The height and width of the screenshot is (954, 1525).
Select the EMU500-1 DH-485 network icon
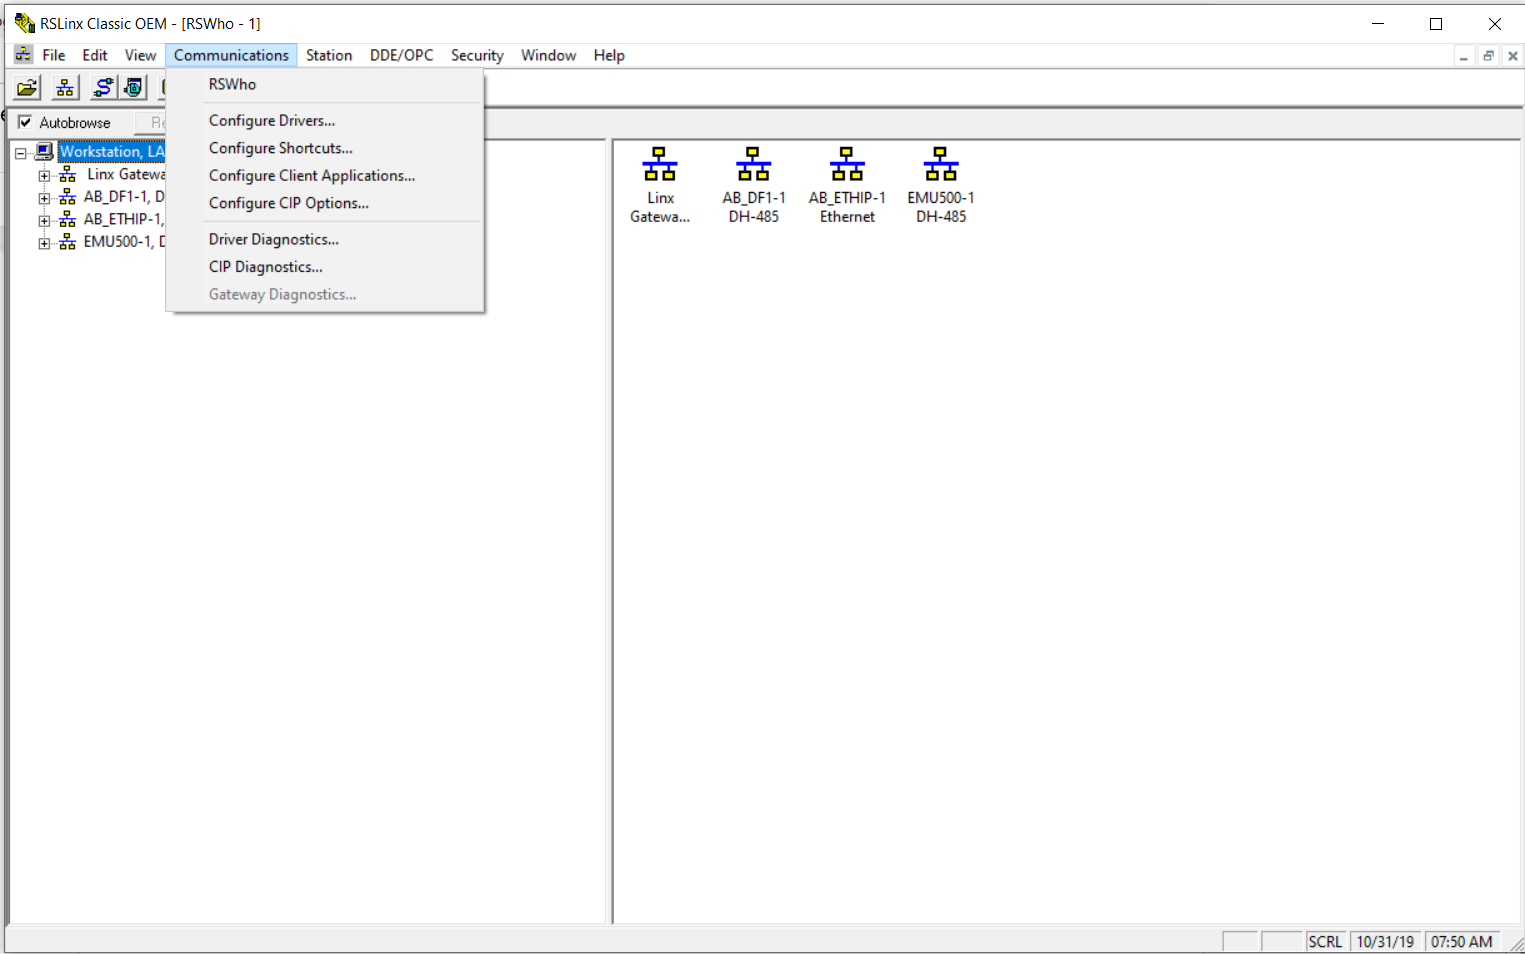[x=941, y=186]
